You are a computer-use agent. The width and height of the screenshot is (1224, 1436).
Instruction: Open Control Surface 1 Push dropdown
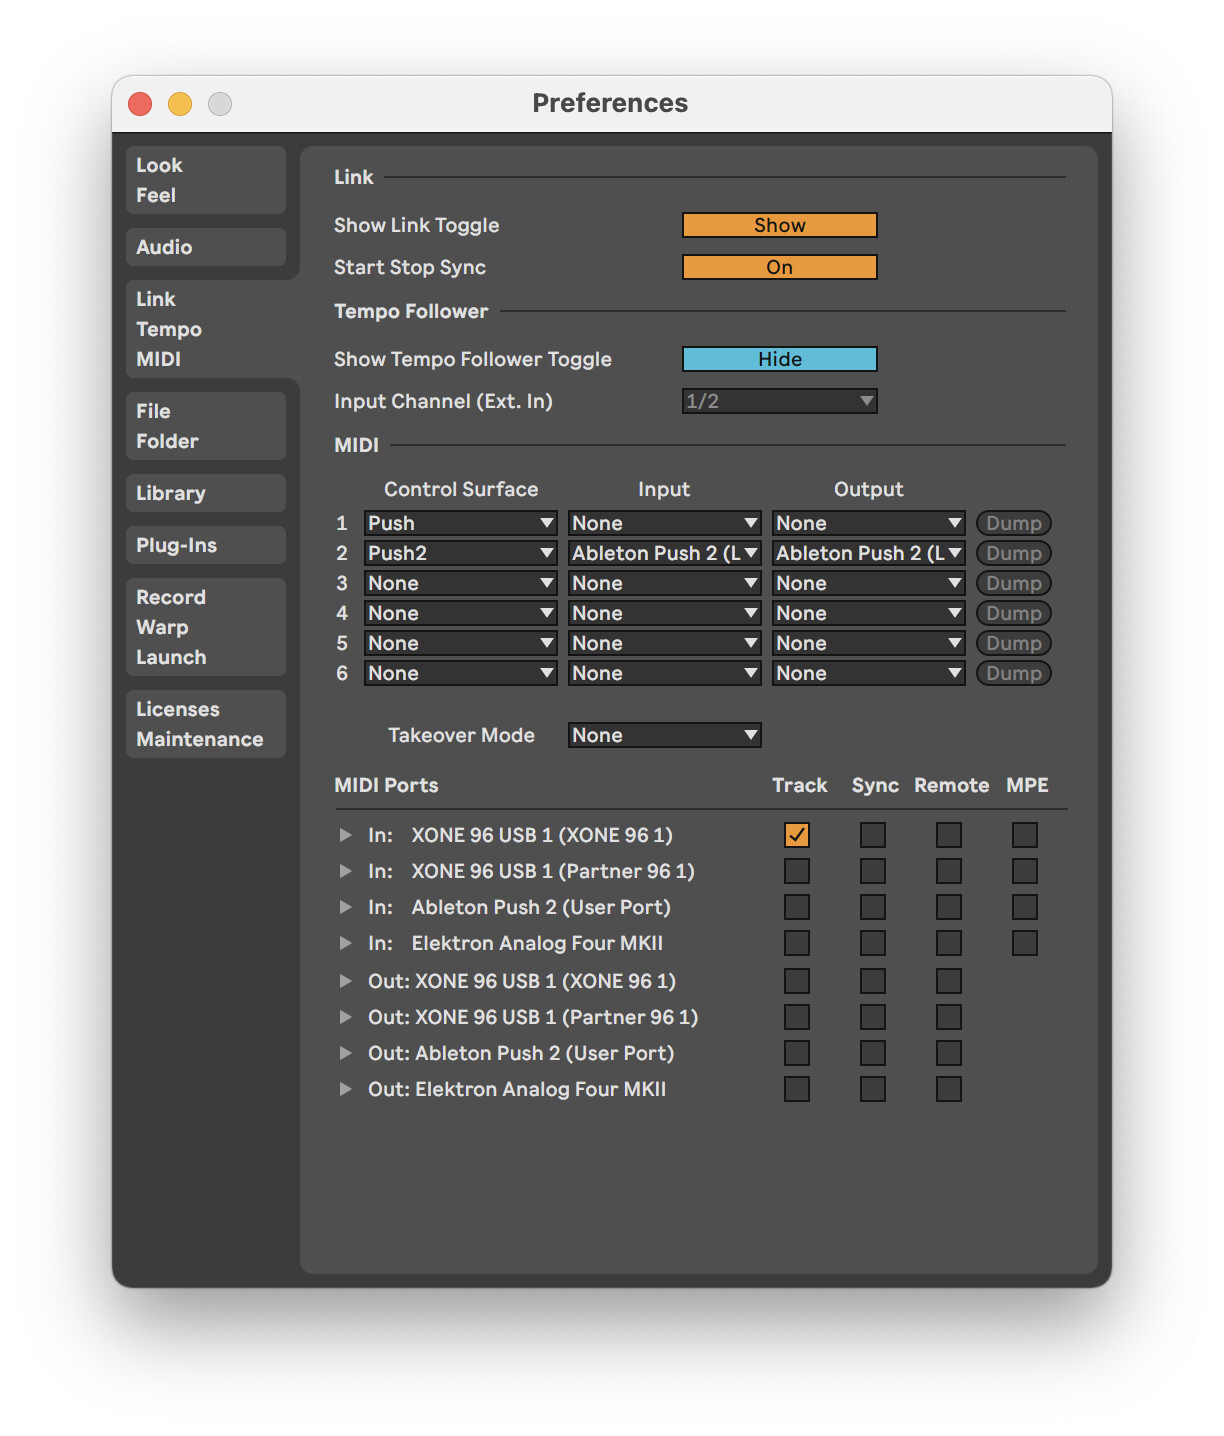tap(461, 523)
